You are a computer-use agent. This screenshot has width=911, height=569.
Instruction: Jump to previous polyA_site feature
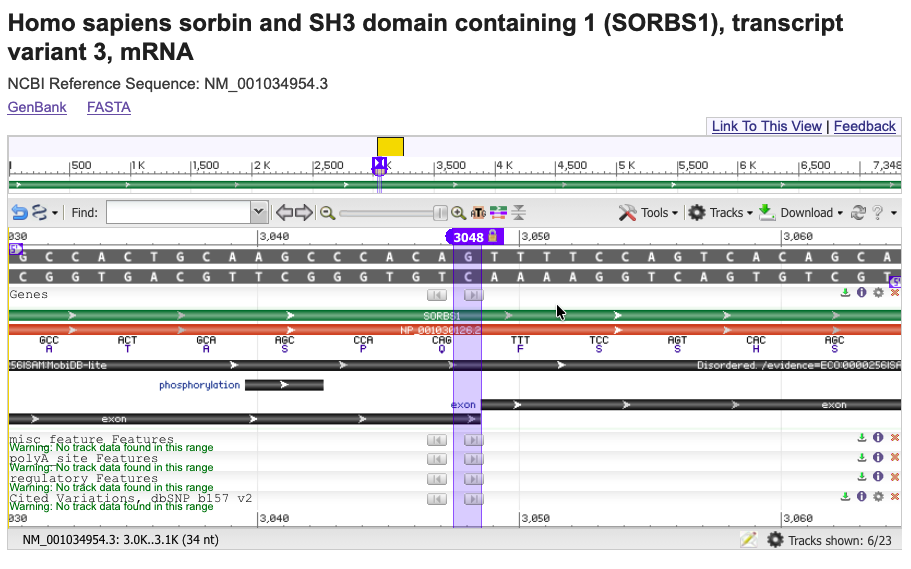pyautogui.click(x=437, y=460)
